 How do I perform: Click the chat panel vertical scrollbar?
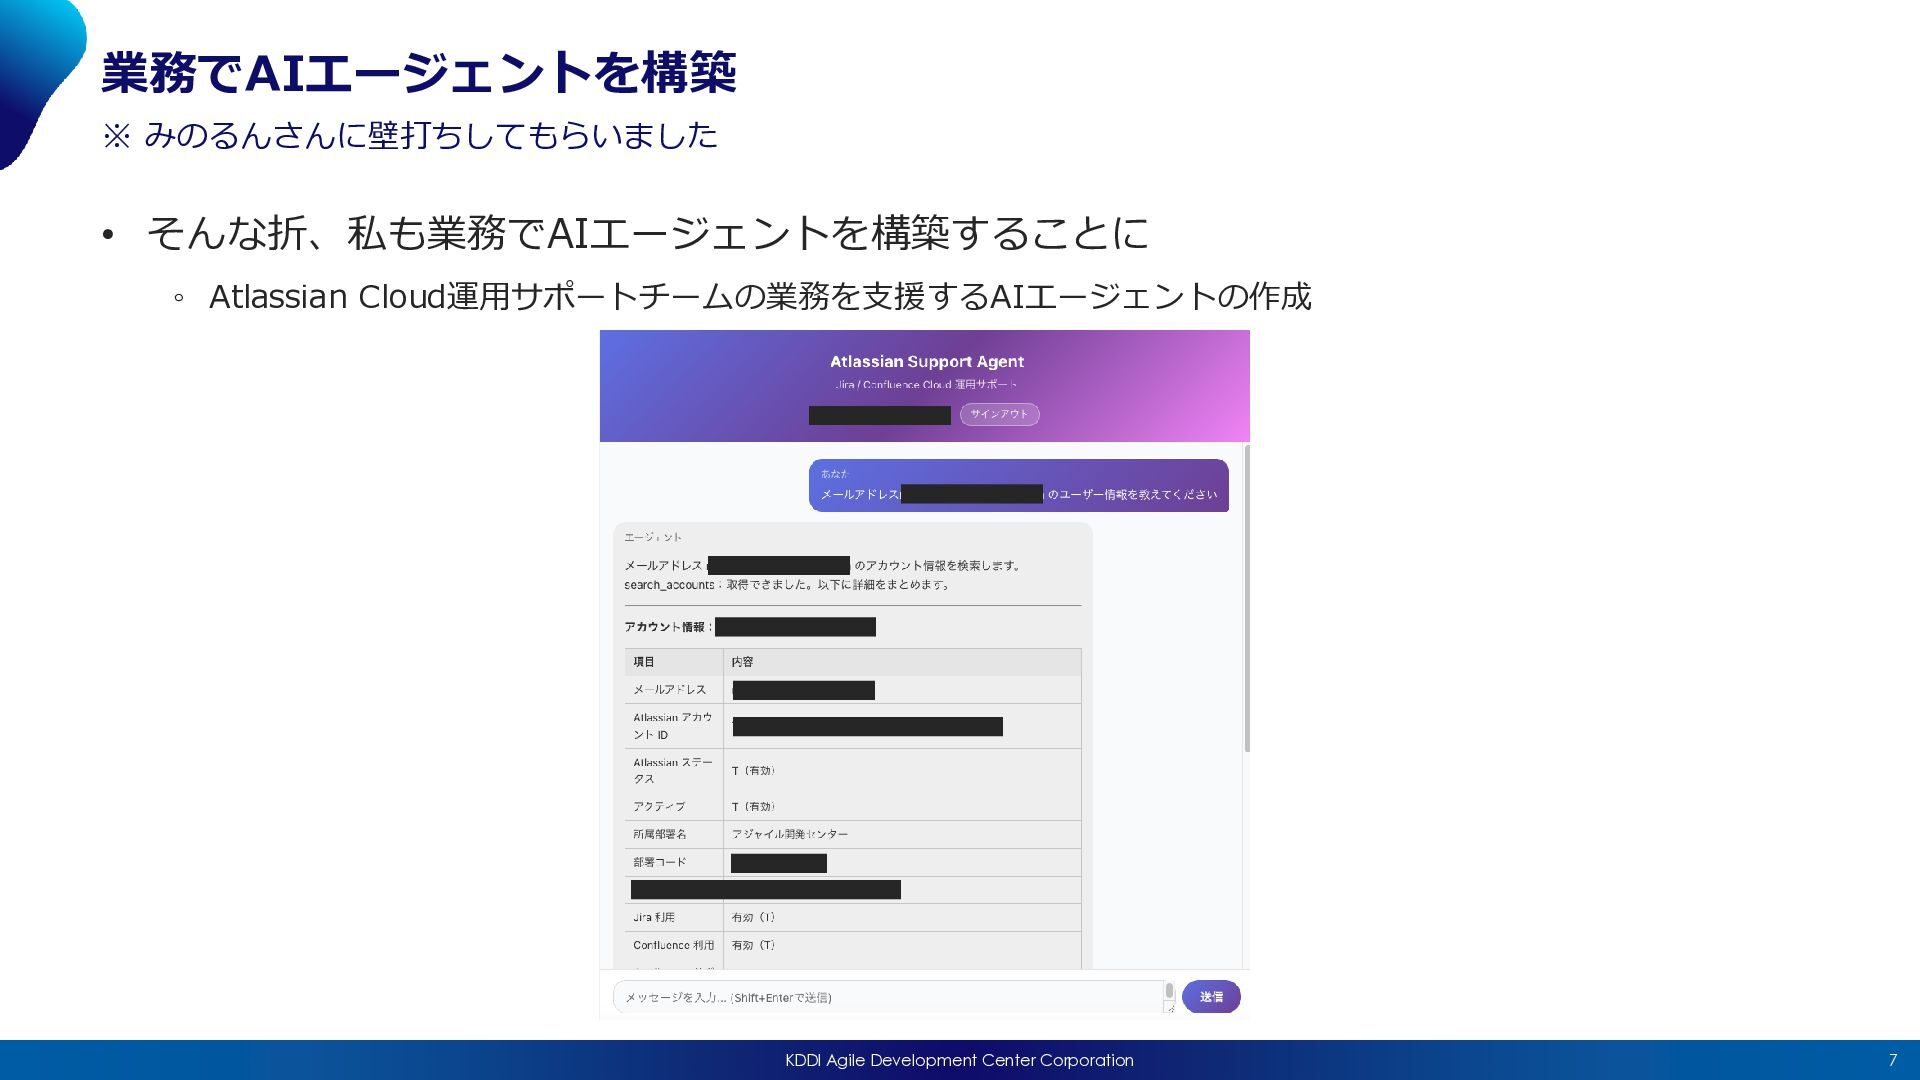coord(1246,600)
